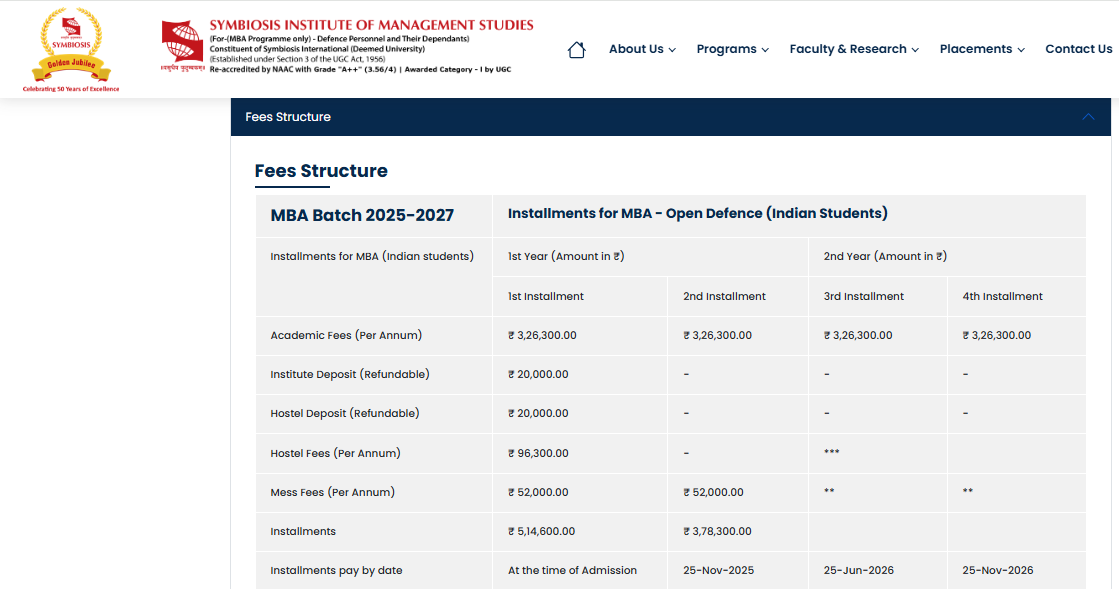
Task: Click the Contact Us link
Action: tap(1078, 49)
